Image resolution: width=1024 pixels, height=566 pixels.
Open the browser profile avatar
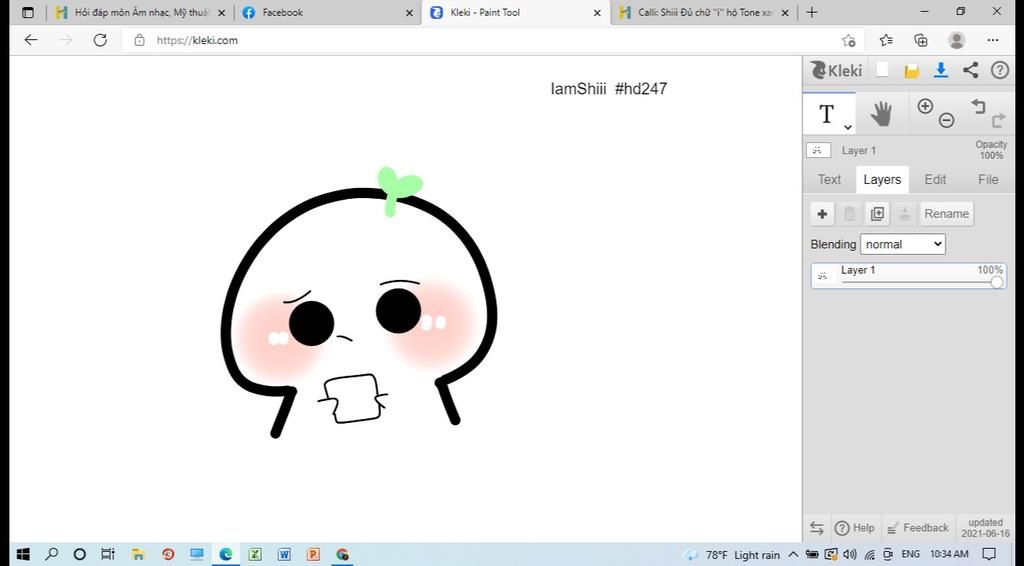(957, 40)
